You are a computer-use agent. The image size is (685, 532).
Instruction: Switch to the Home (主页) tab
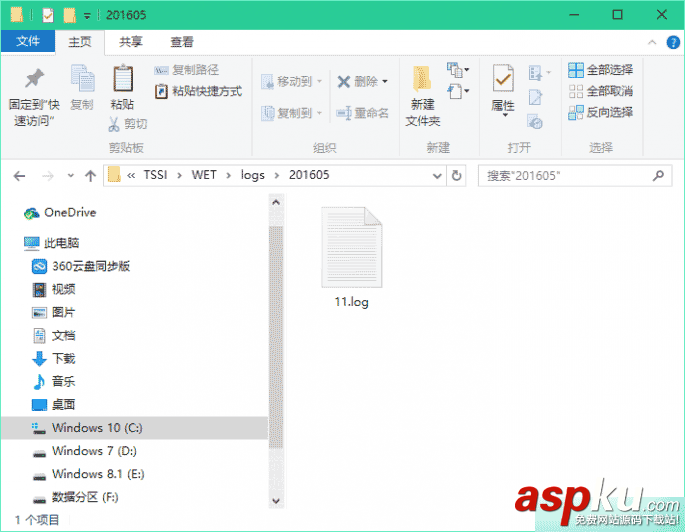coord(80,42)
